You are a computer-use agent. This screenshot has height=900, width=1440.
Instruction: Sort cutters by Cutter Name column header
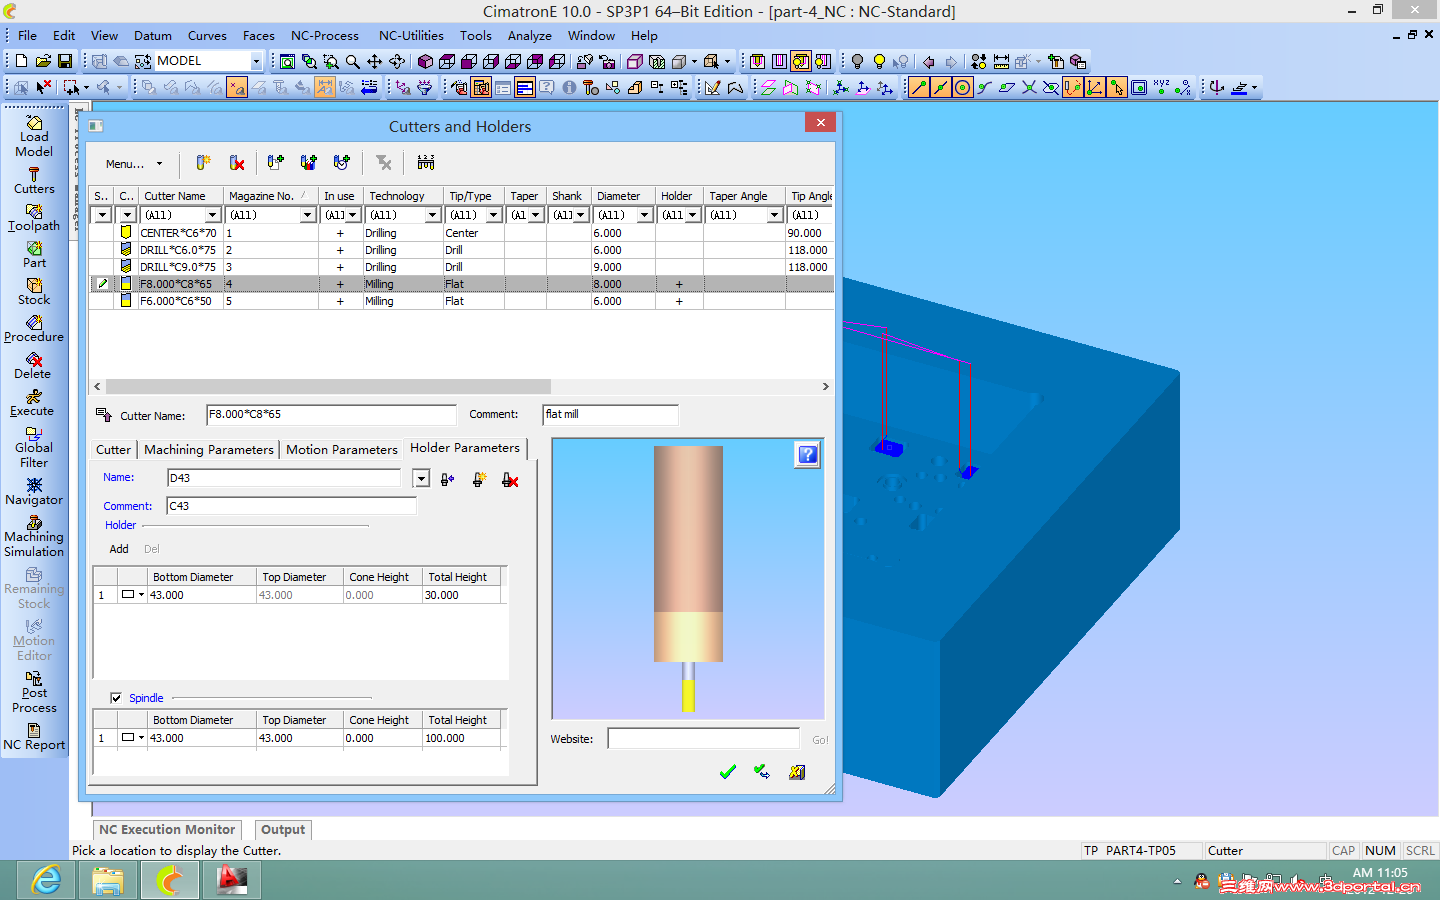(181, 196)
